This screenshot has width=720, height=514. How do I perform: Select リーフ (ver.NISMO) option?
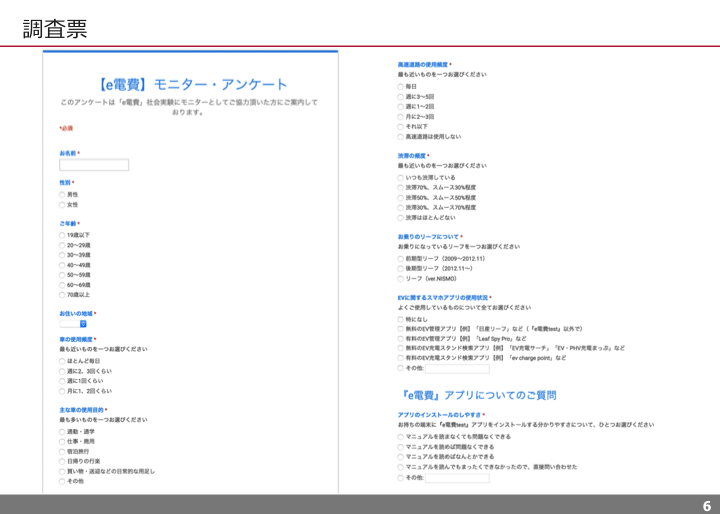[x=400, y=279]
